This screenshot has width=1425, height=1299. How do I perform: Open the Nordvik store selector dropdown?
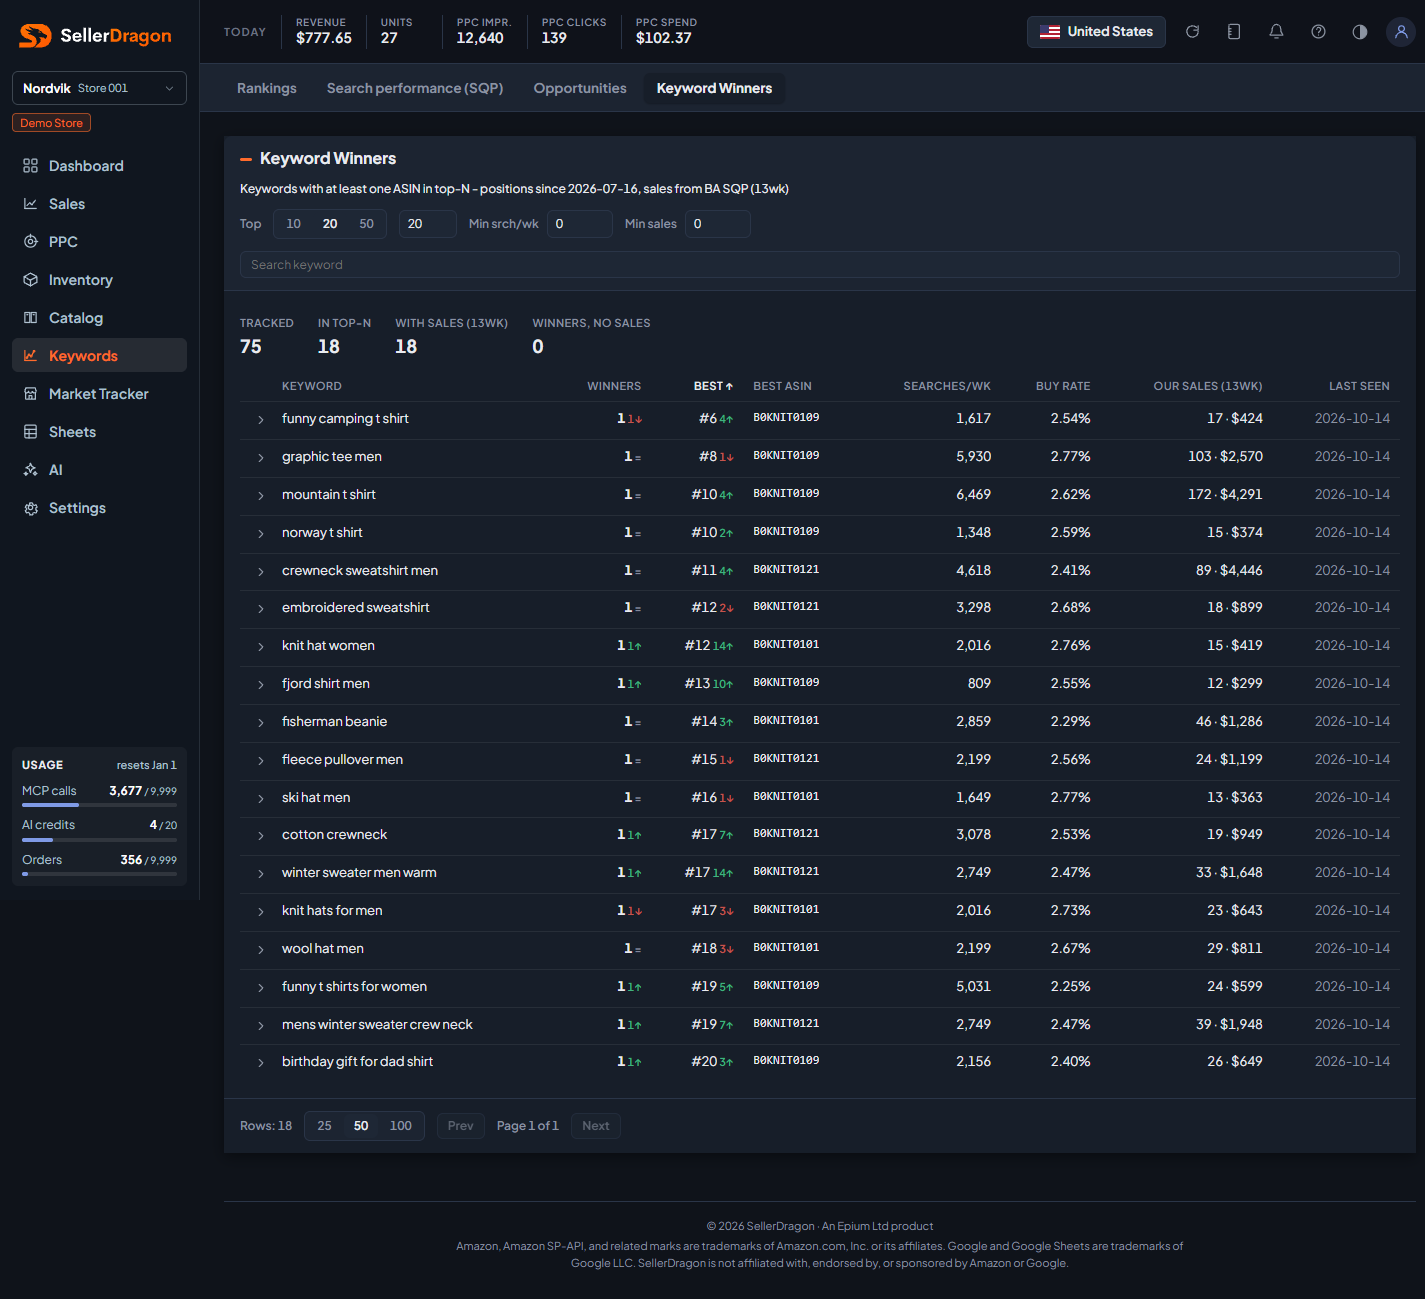[99, 88]
